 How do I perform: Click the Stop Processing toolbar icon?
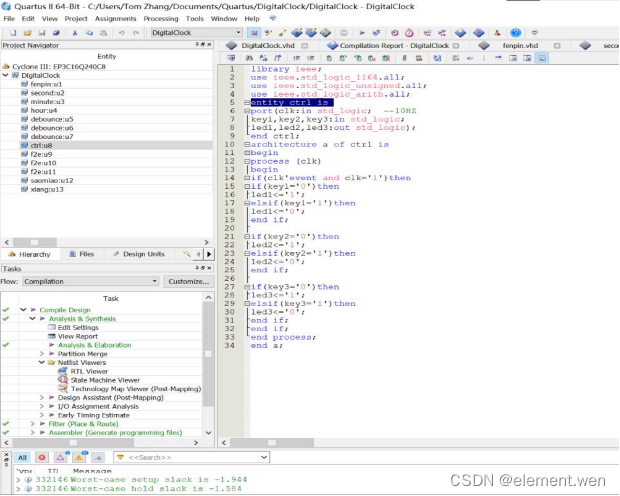[x=344, y=33]
